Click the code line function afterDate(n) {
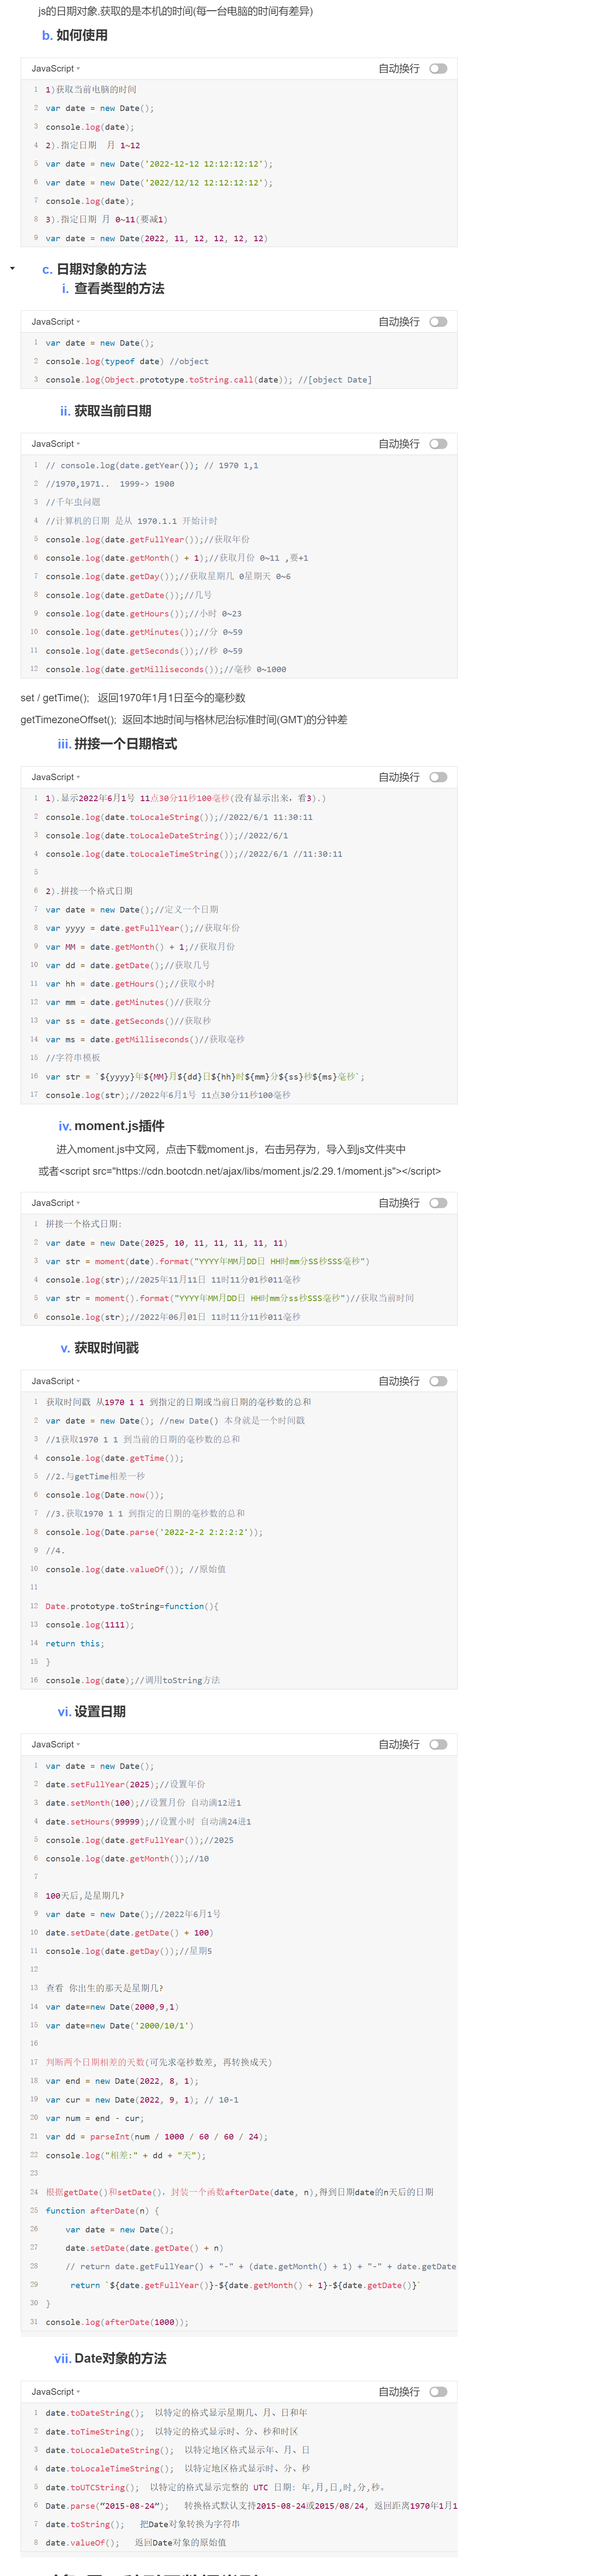This screenshot has height=2576, width=603. [x=102, y=2211]
